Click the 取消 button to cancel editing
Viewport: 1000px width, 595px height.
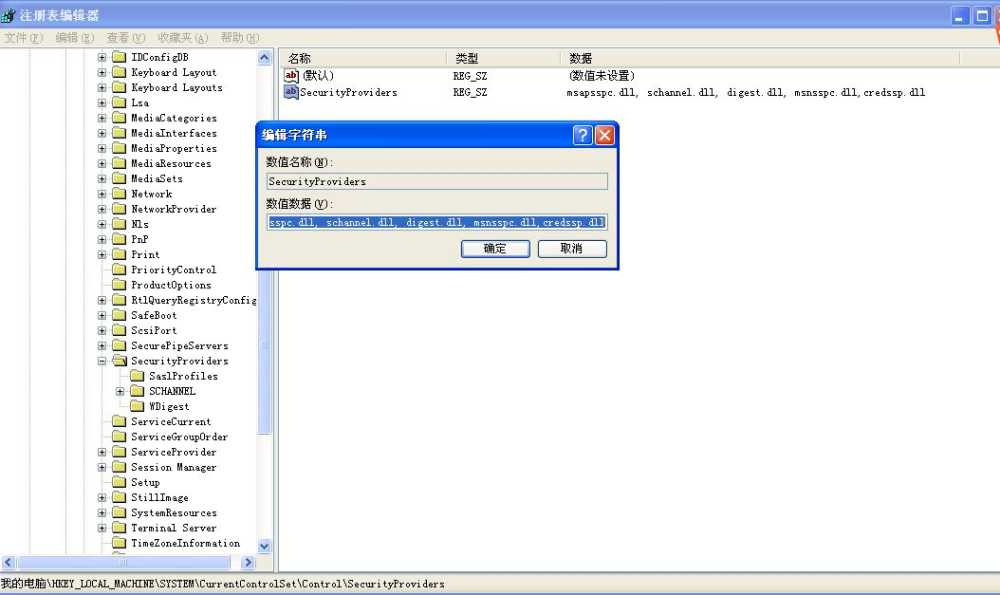pyautogui.click(x=572, y=248)
